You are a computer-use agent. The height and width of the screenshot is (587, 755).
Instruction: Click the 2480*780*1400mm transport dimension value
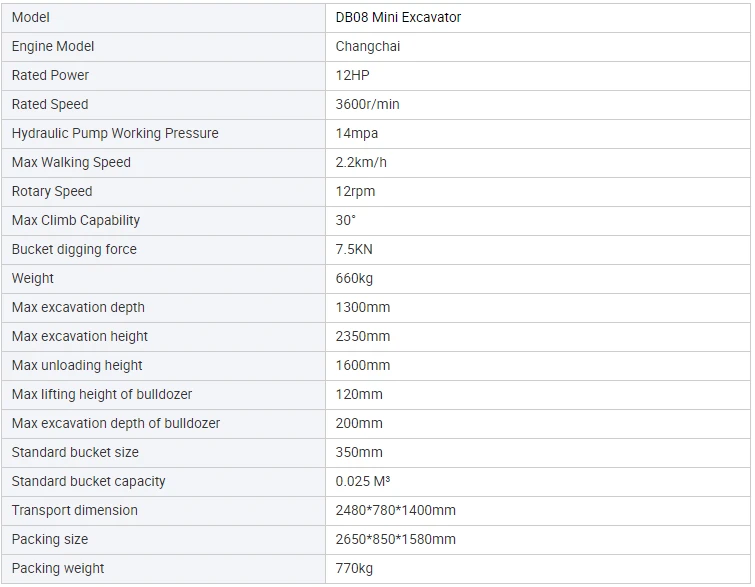tap(395, 510)
